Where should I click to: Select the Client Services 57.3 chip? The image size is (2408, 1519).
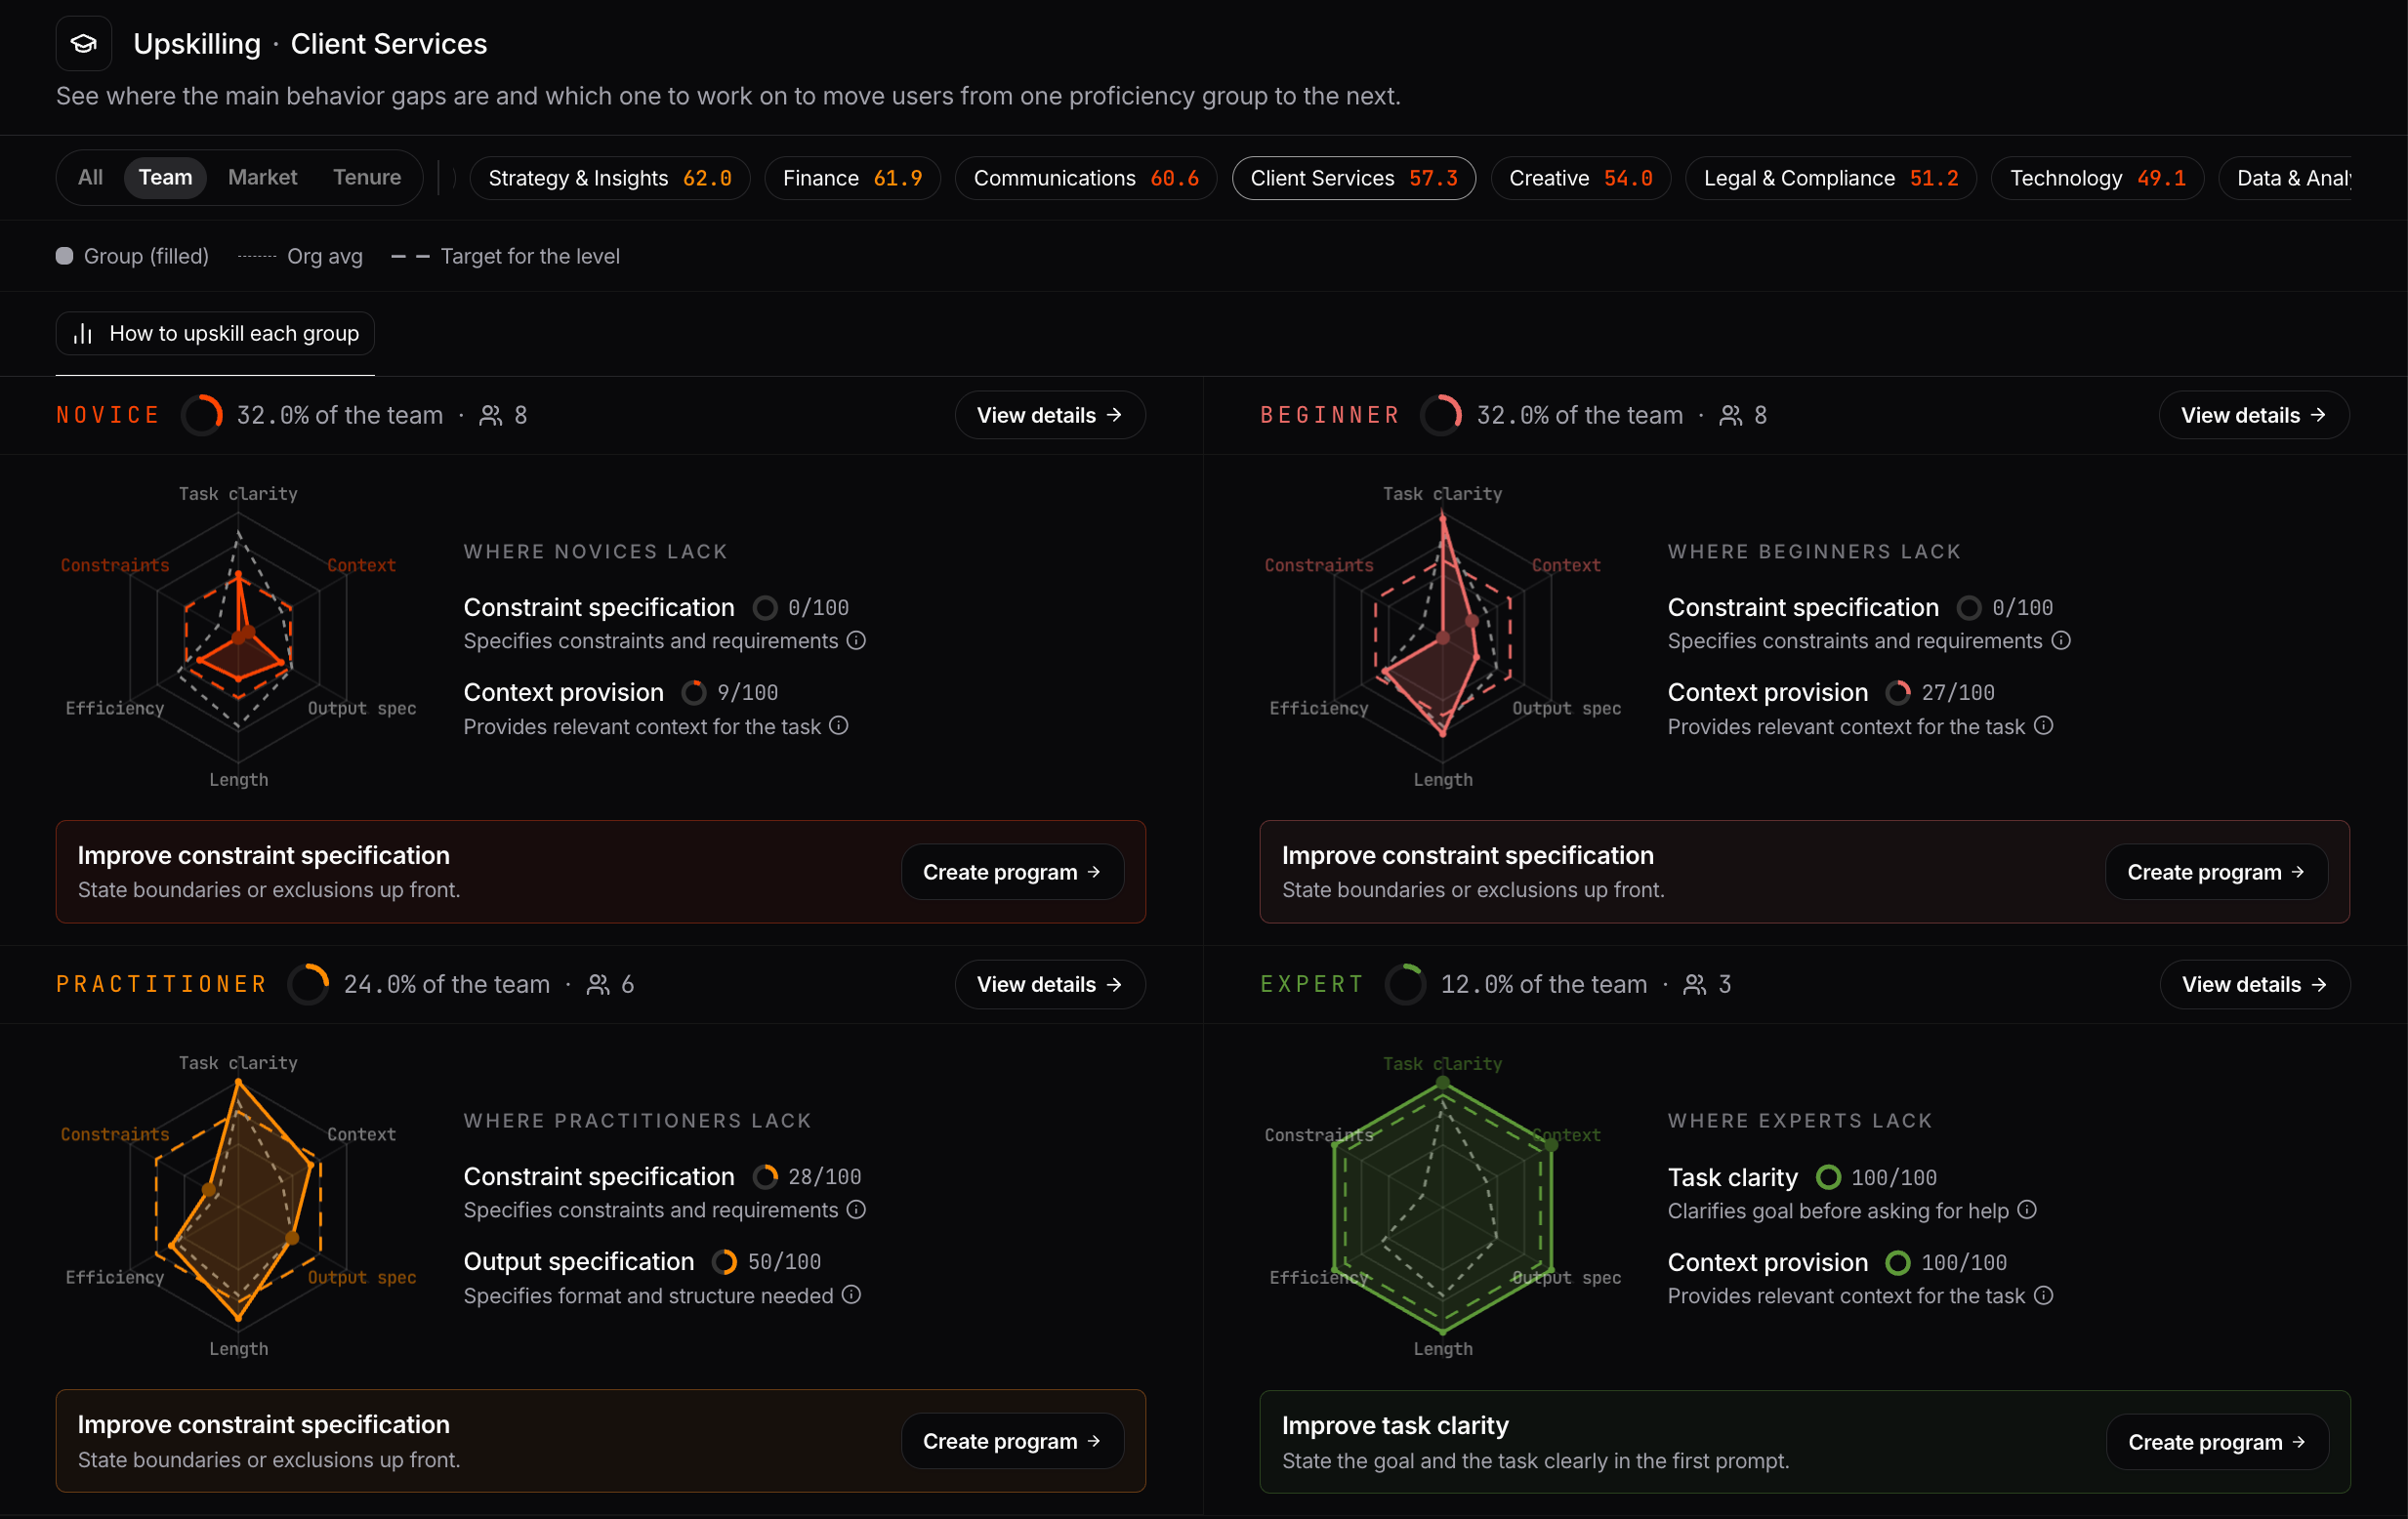coord(1354,178)
